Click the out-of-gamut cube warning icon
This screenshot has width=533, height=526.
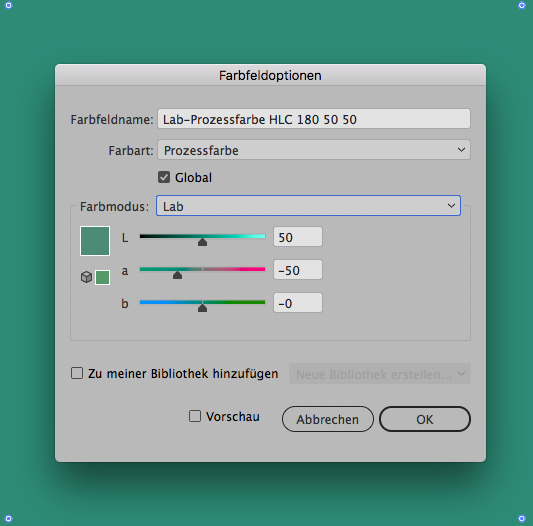click(86, 277)
